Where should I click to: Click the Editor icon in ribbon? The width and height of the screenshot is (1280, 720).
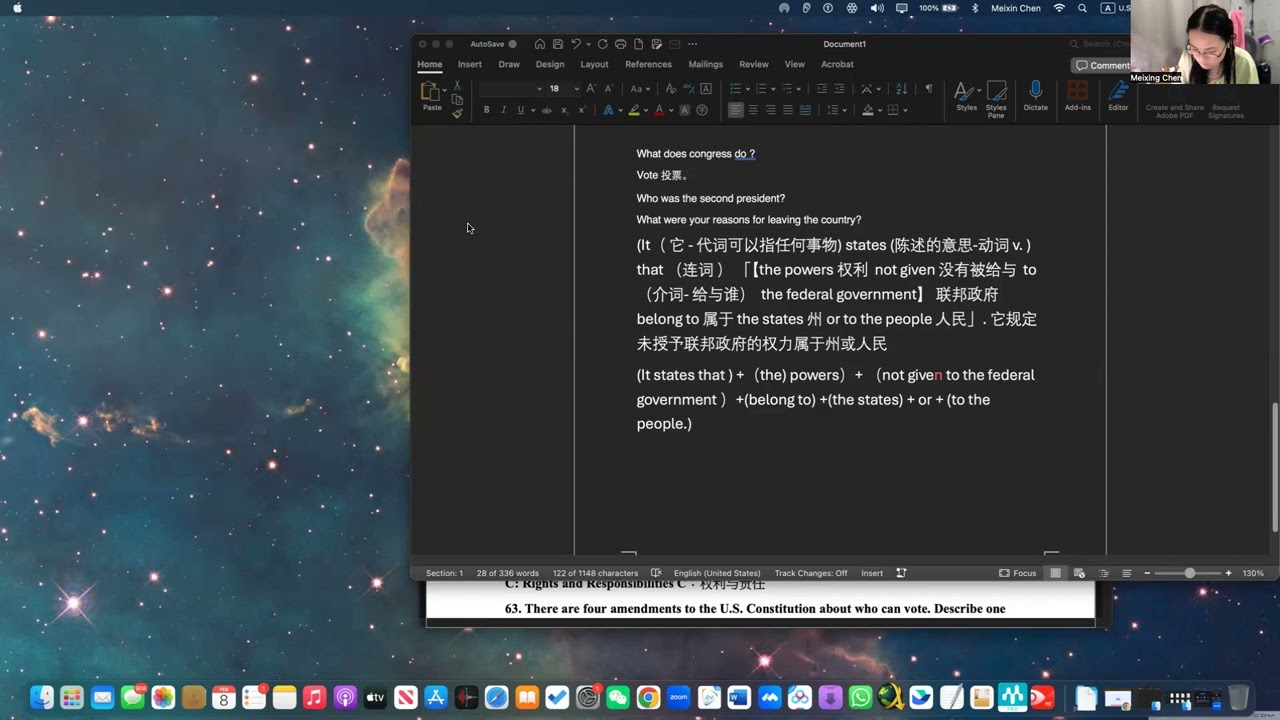[x=1118, y=96]
